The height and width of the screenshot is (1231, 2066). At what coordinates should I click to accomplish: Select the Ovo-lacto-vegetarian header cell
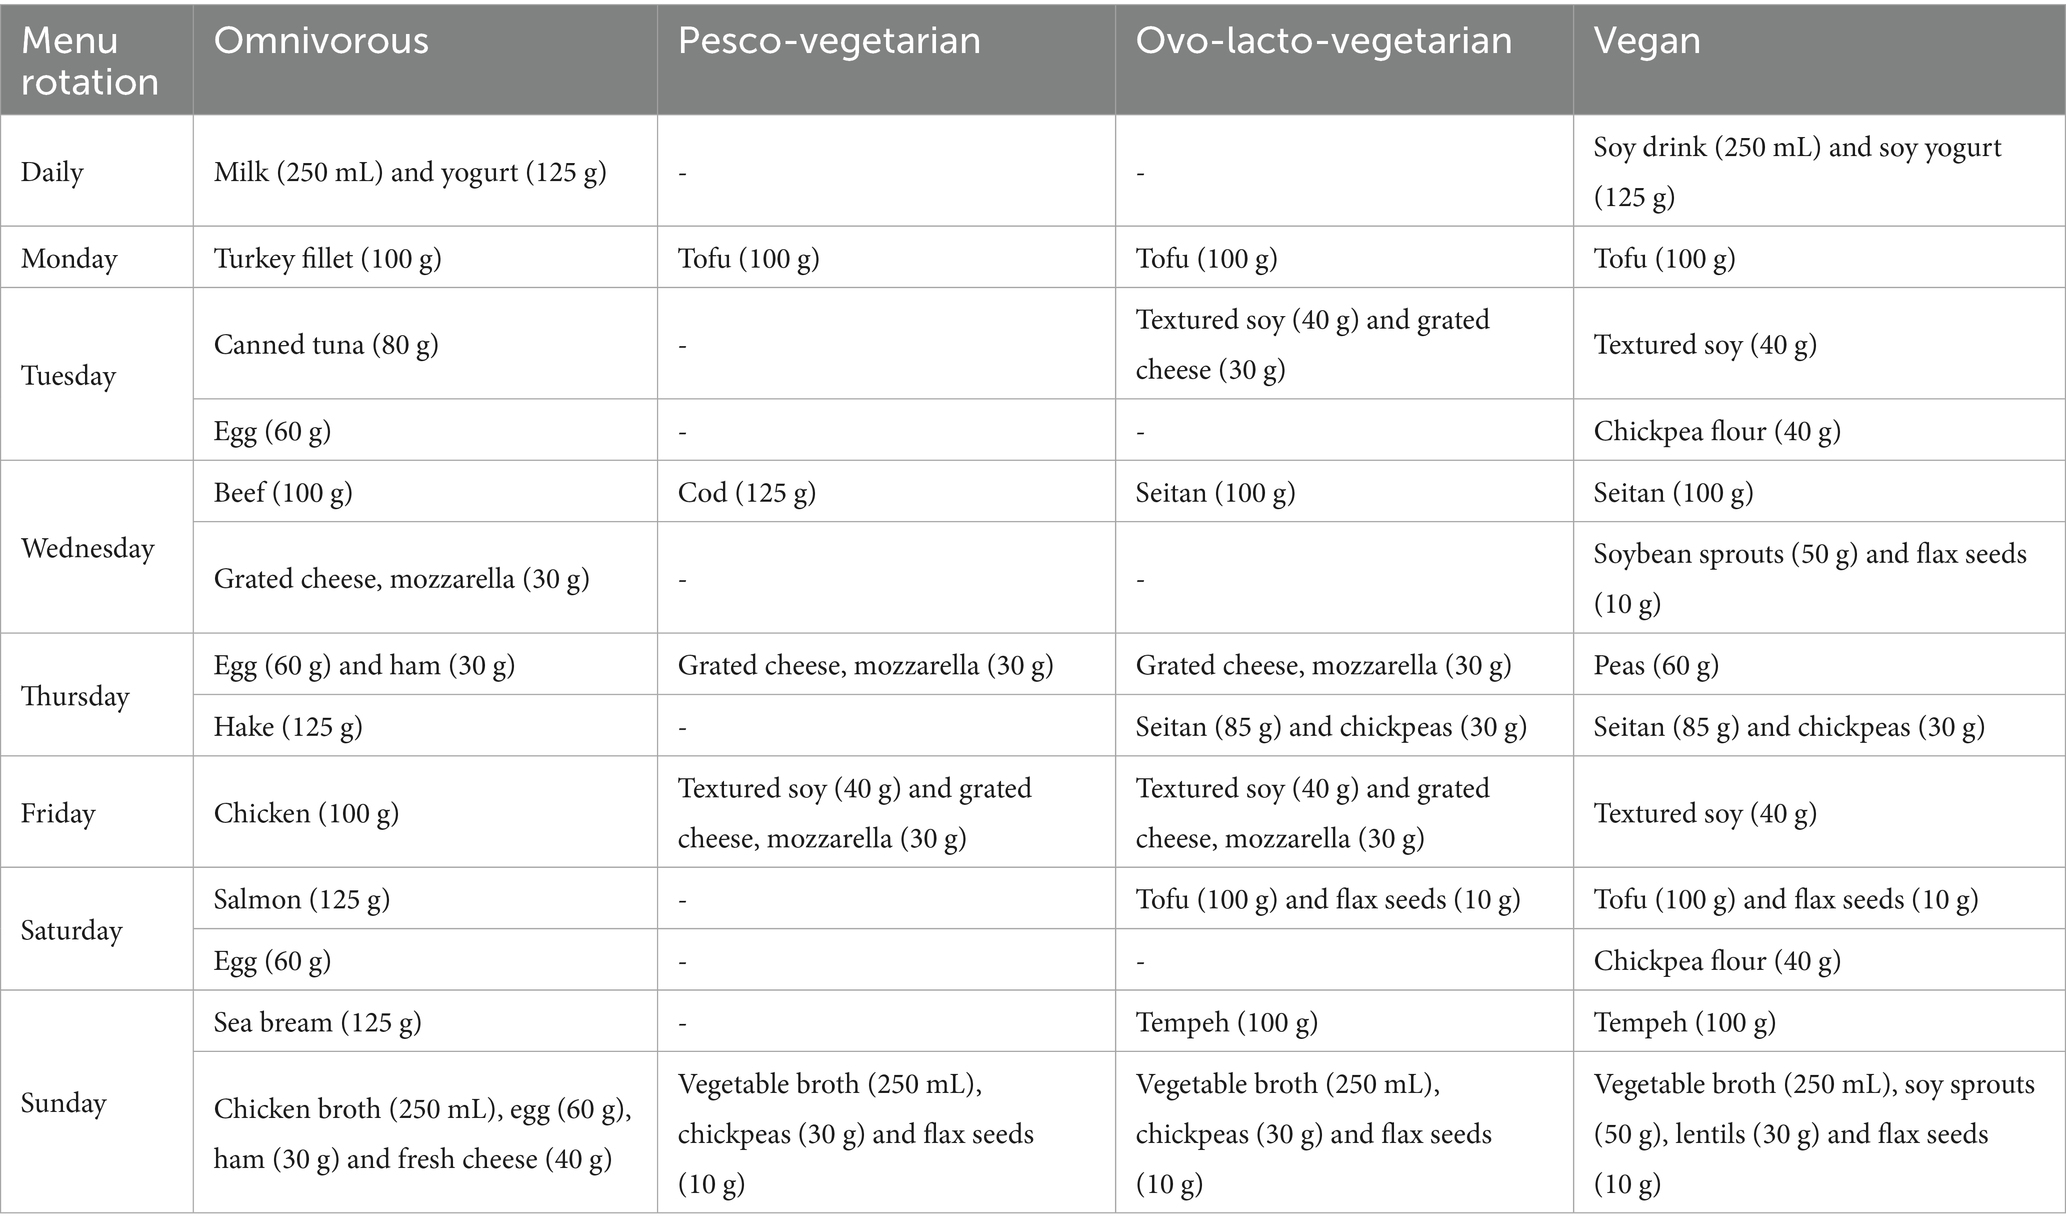(x=1324, y=41)
